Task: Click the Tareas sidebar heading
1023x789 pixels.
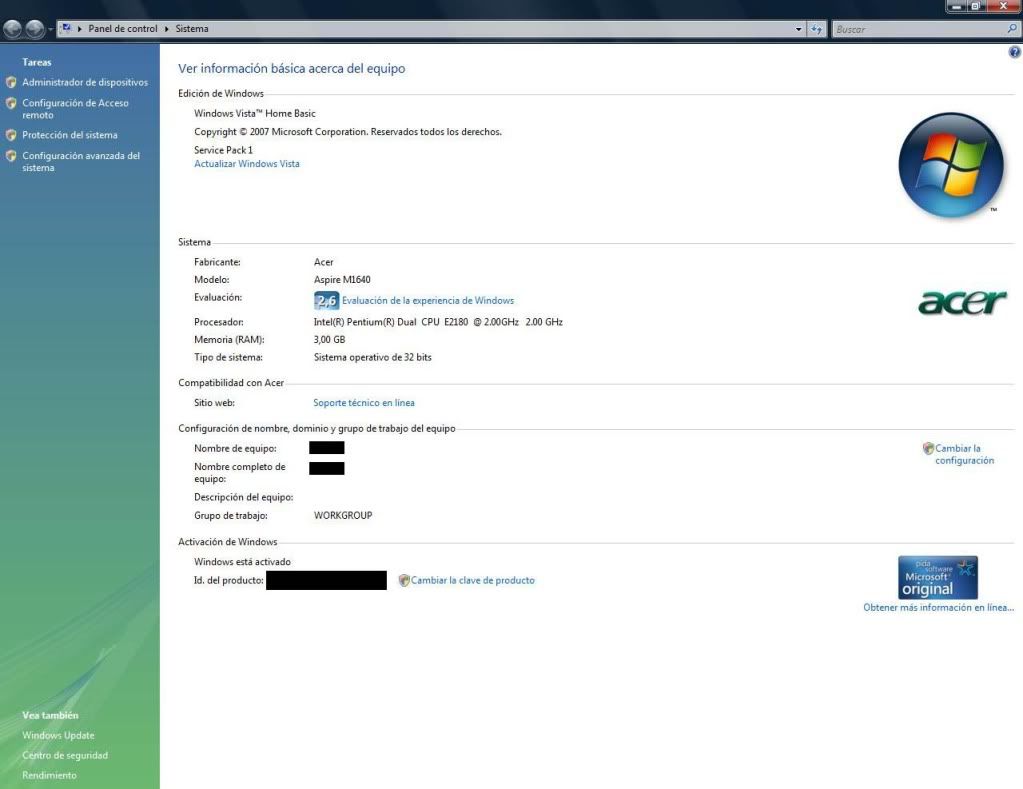Action: pos(37,62)
